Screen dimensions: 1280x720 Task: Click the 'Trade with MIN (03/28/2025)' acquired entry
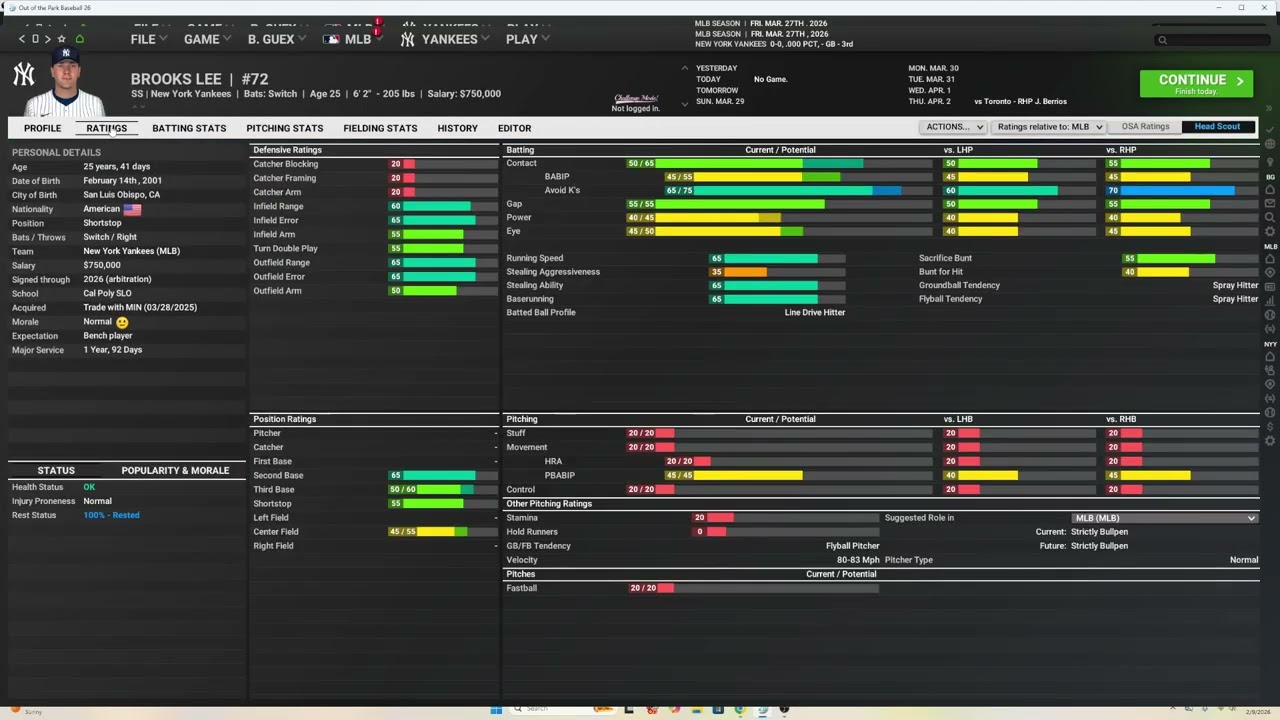(x=140, y=307)
